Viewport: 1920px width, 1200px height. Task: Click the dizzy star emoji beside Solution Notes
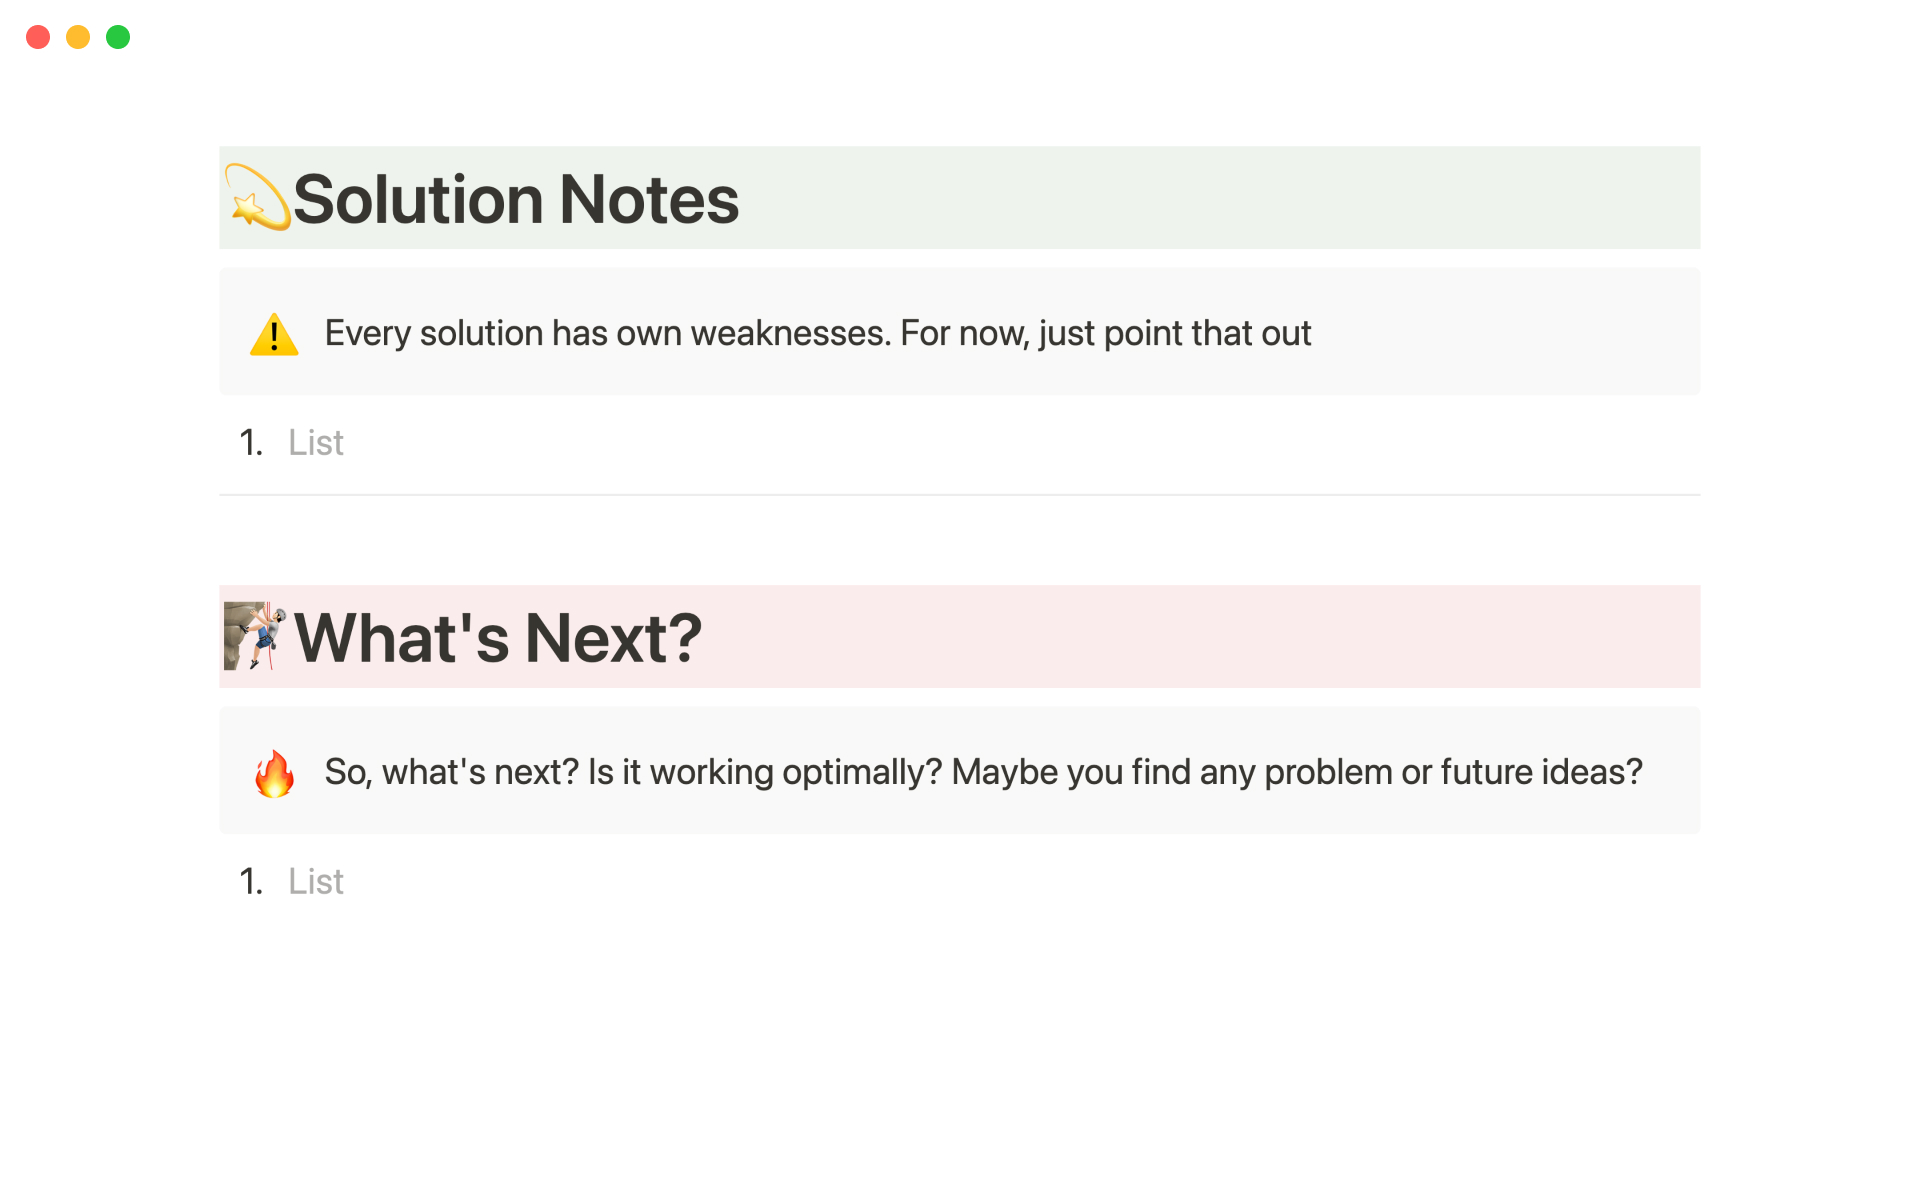tap(257, 198)
